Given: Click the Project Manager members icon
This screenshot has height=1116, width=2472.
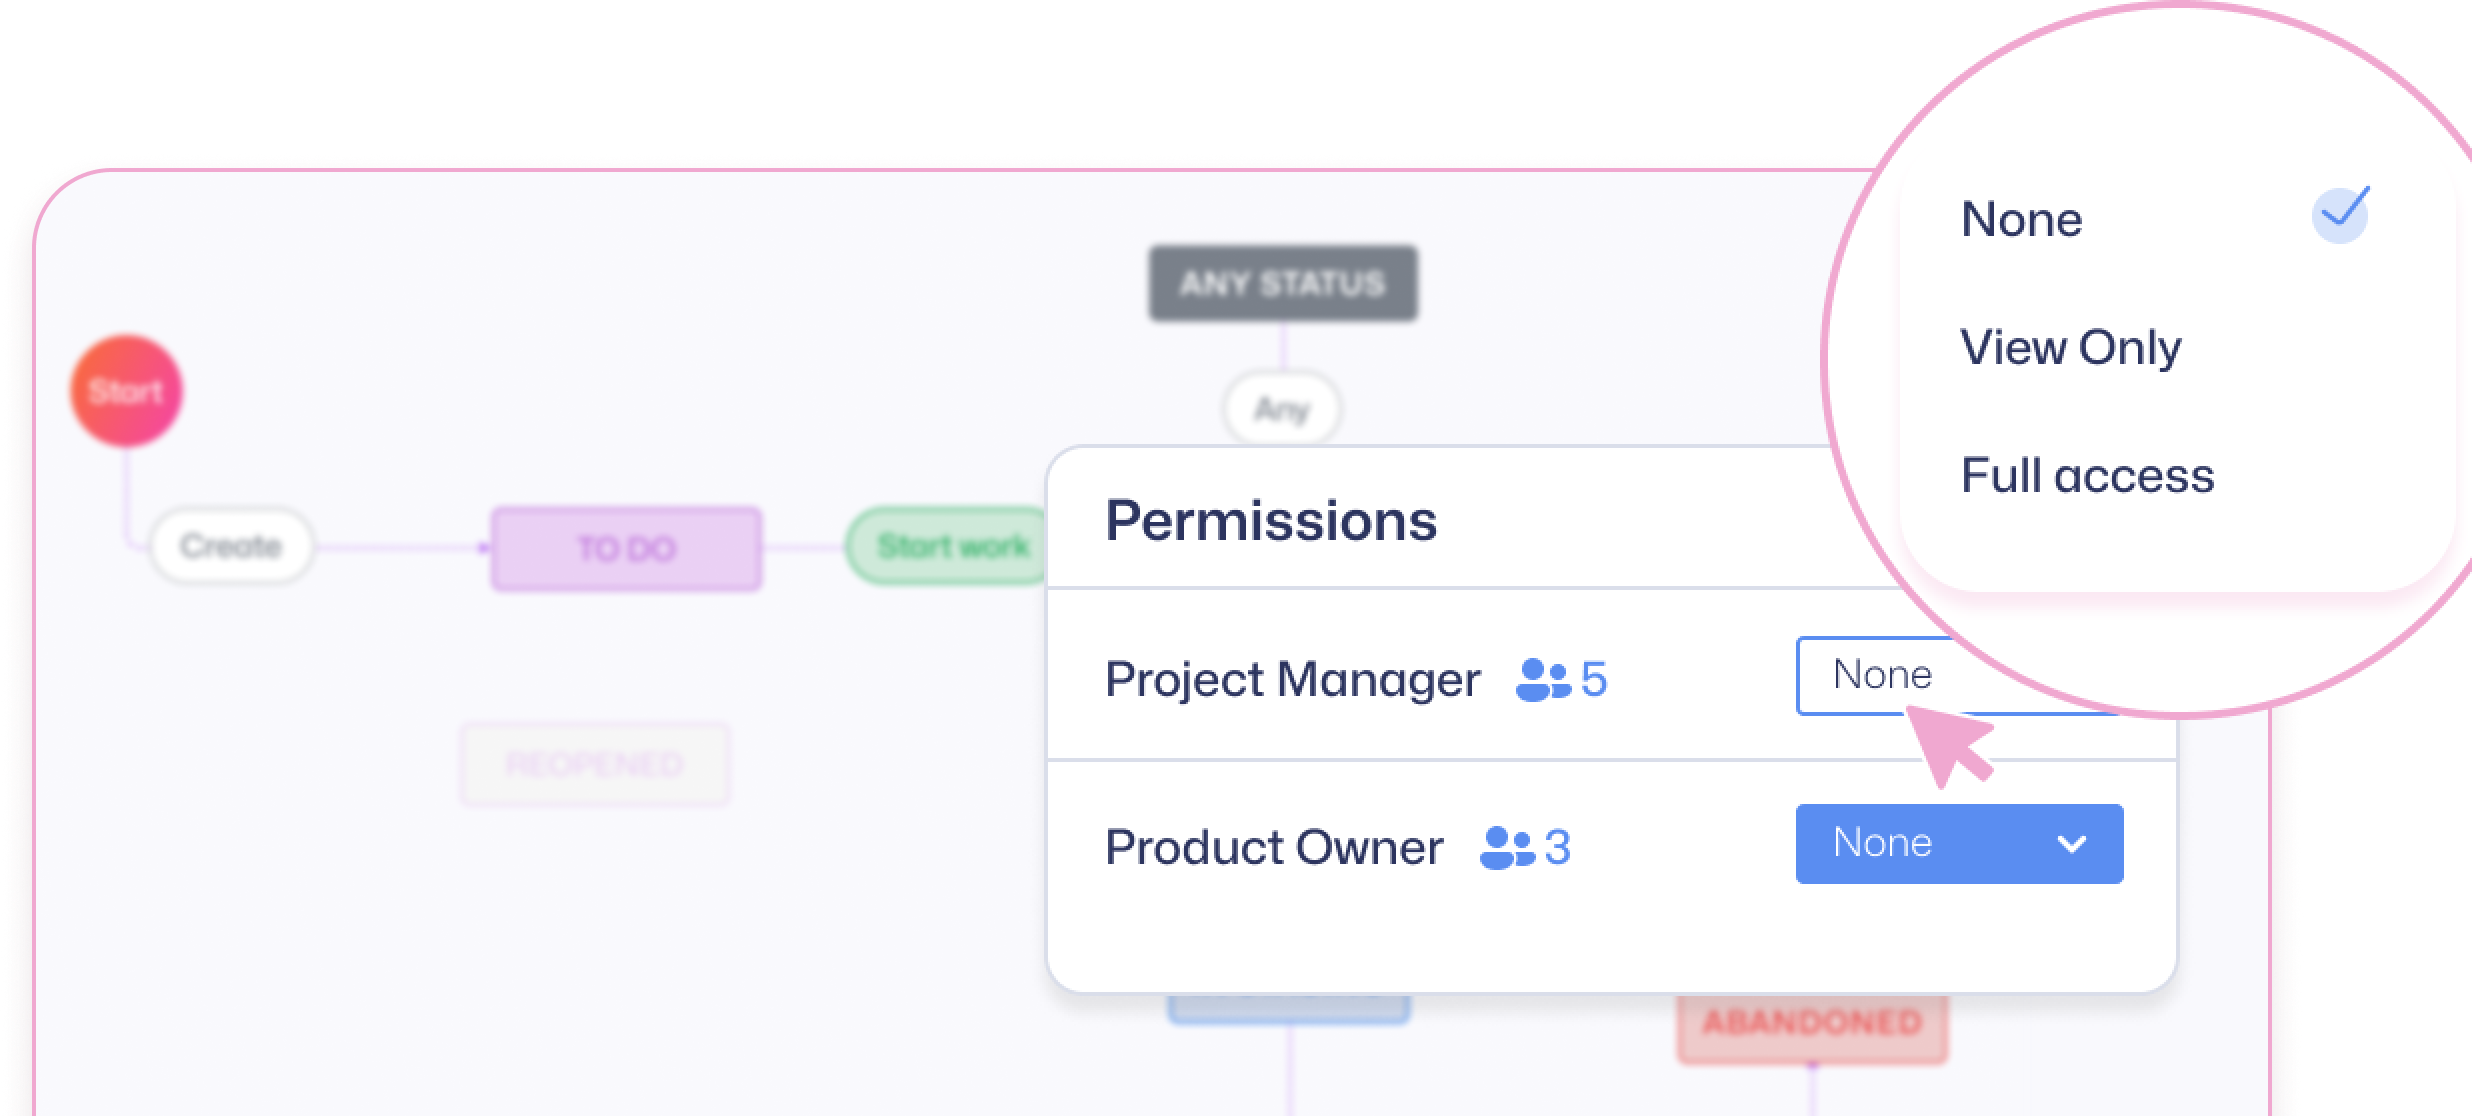Looking at the screenshot, I should click(1543, 680).
